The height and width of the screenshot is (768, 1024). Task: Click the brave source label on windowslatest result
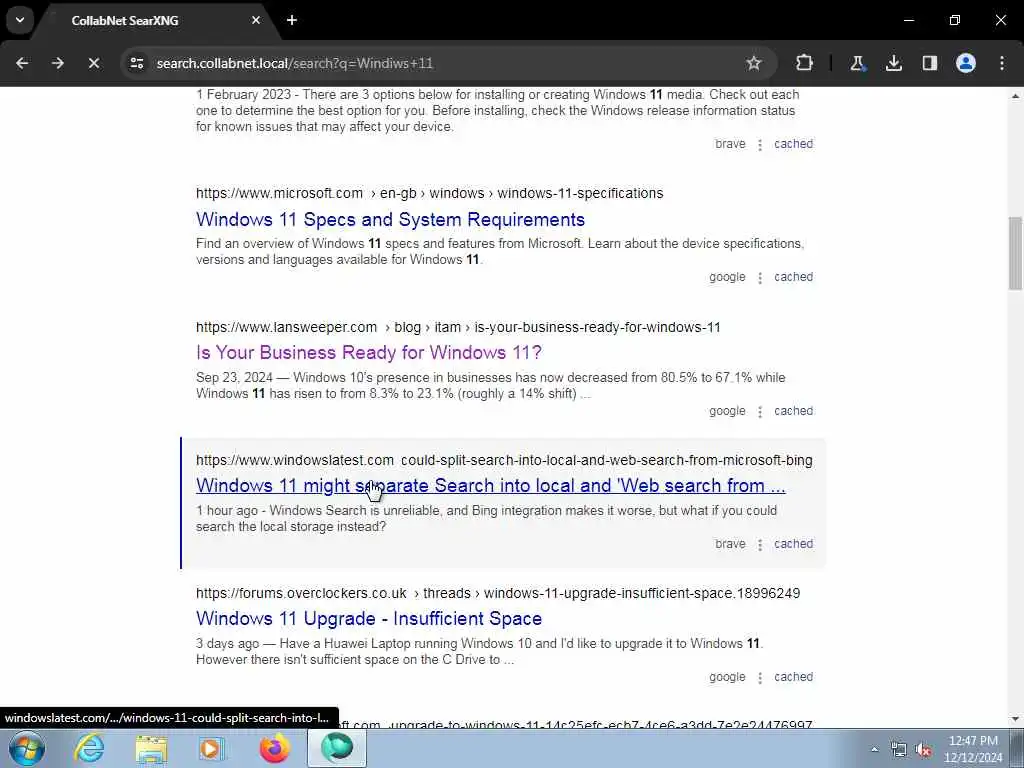730,544
